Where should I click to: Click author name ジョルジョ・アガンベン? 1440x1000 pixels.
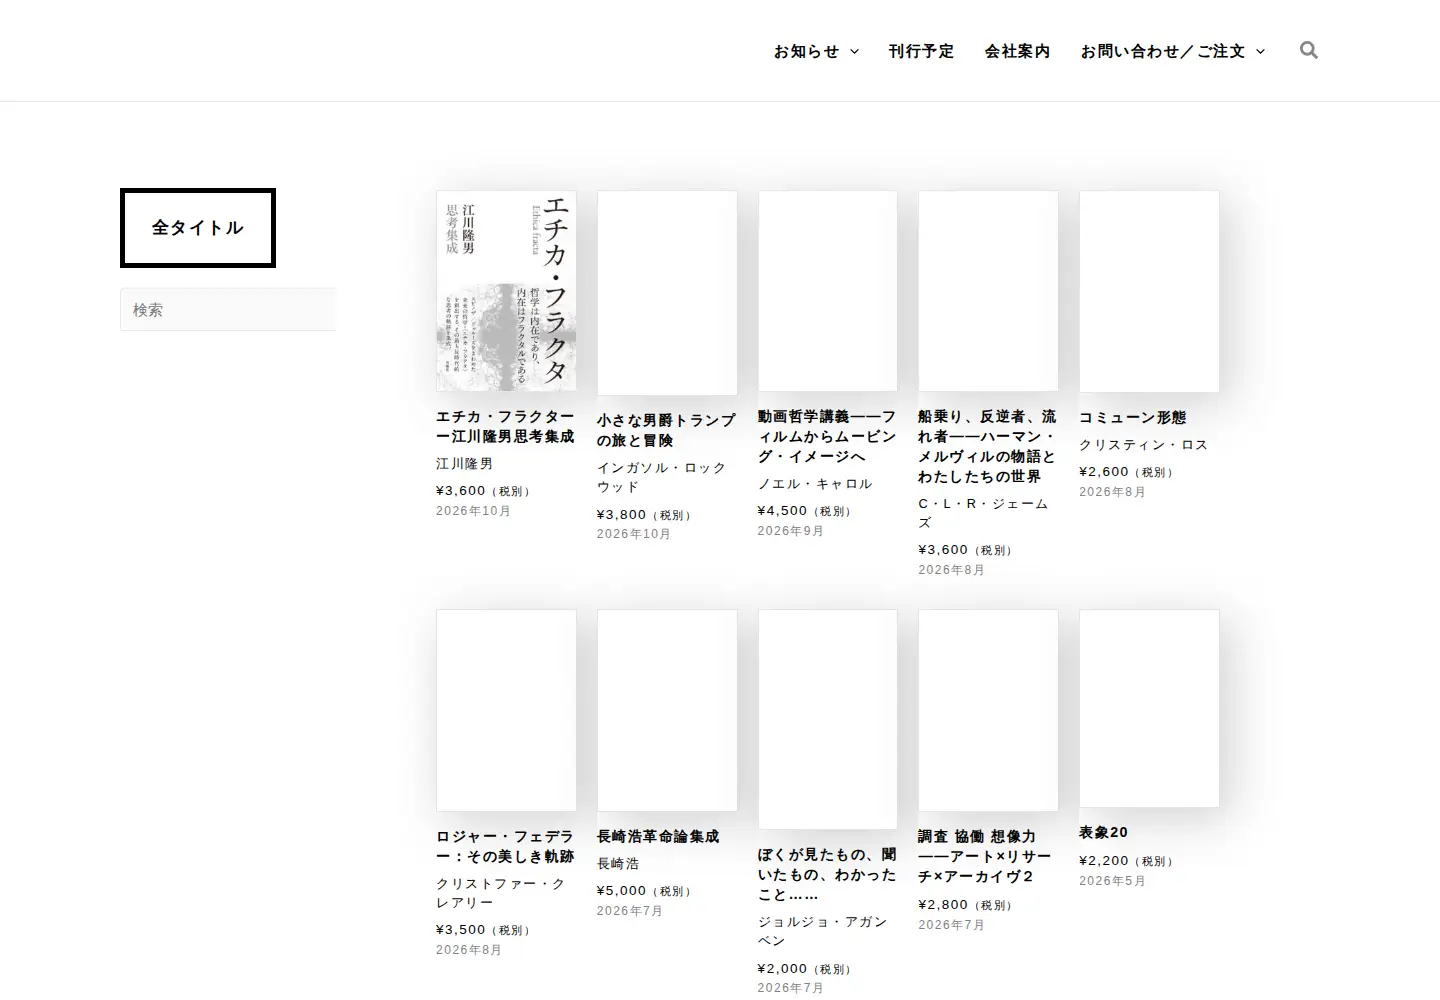coord(823,931)
